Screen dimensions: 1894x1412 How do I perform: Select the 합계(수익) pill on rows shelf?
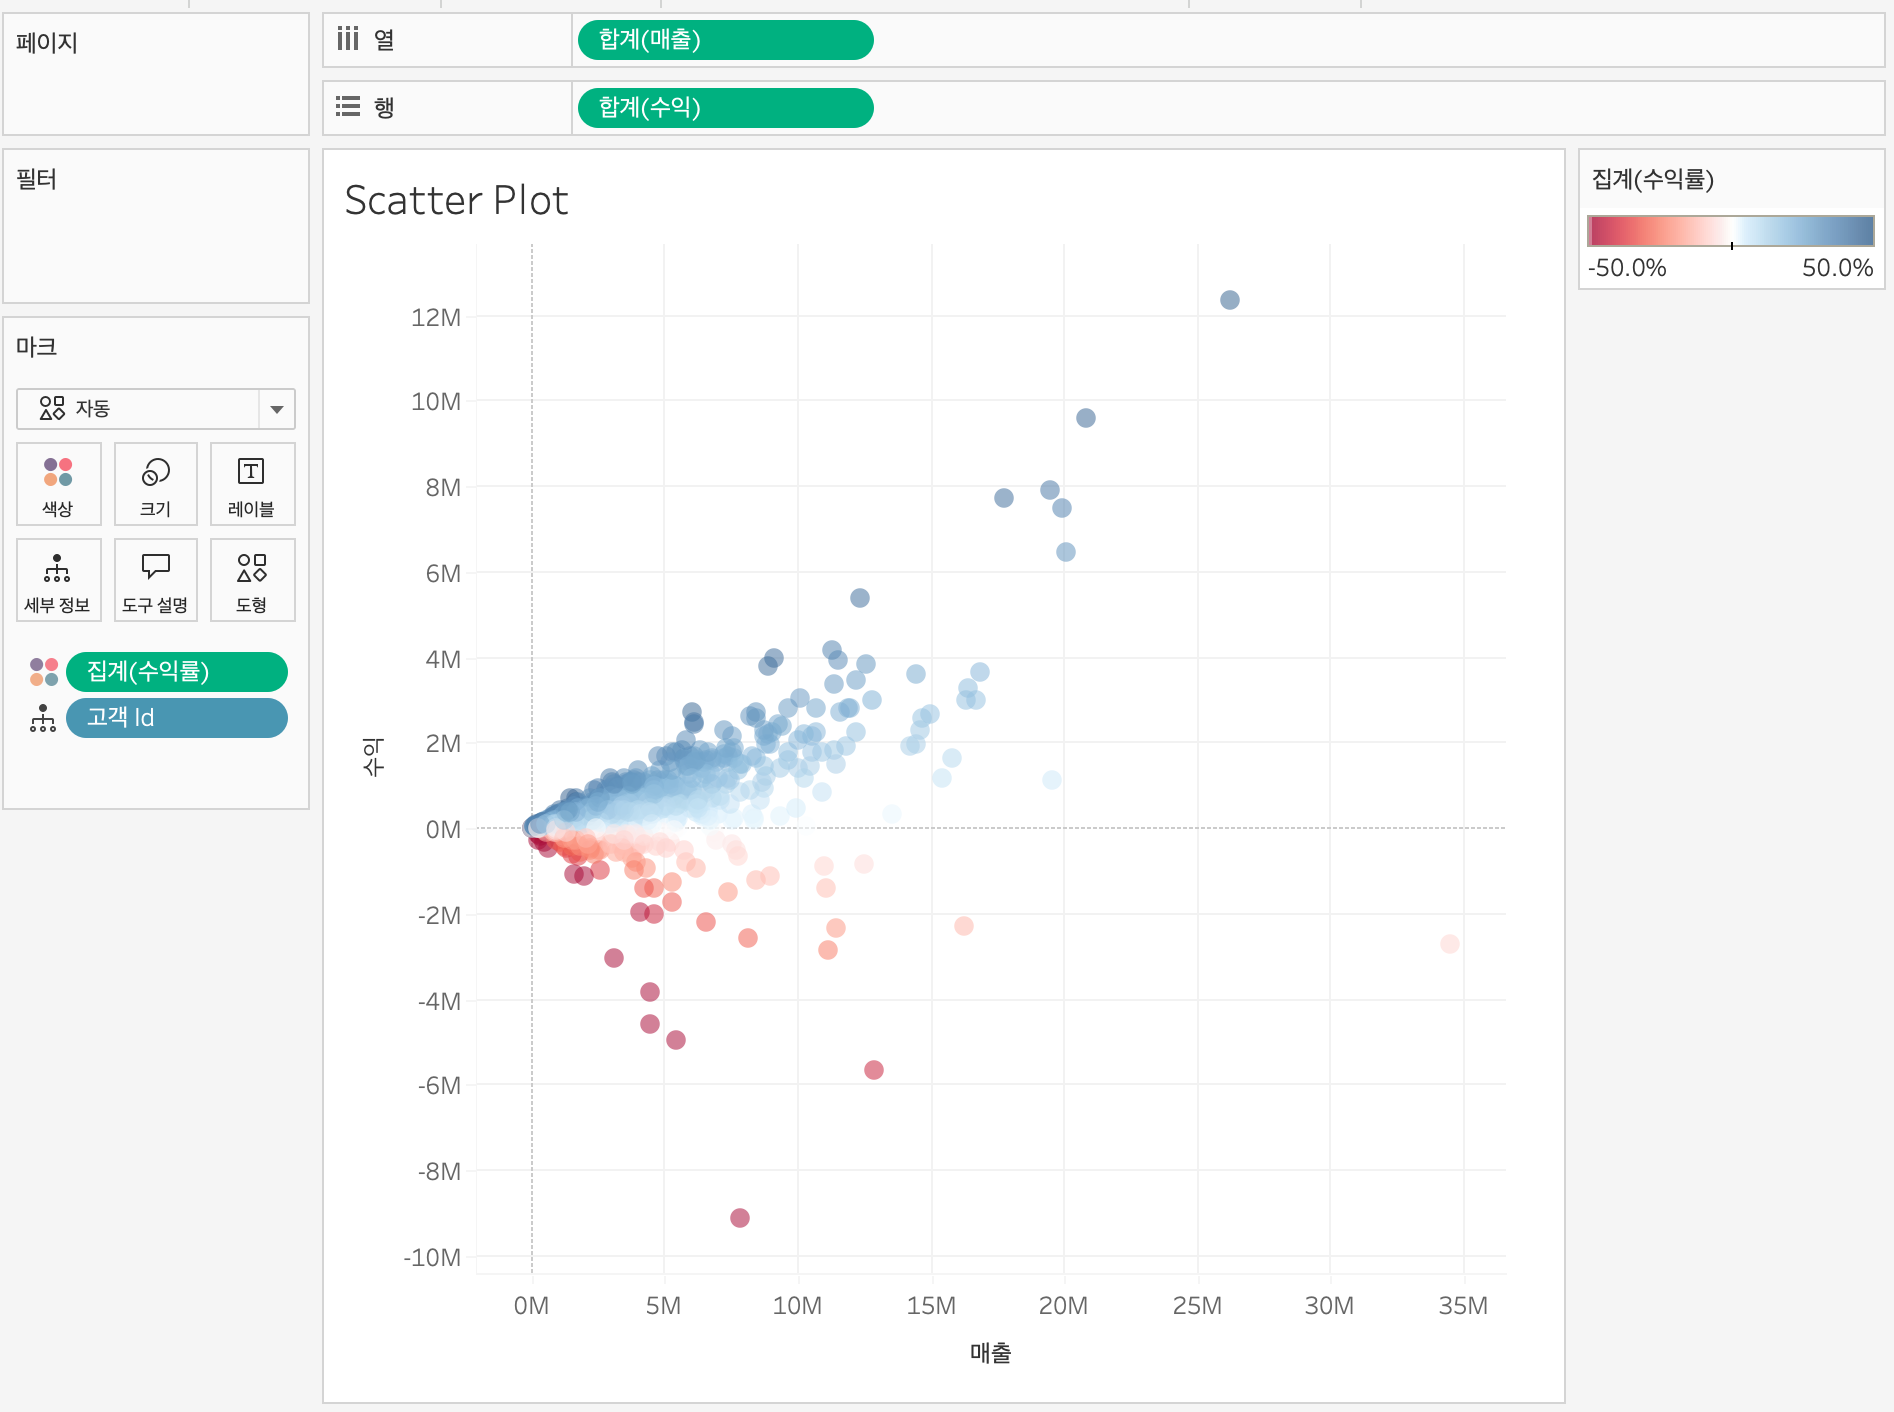click(725, 108)
